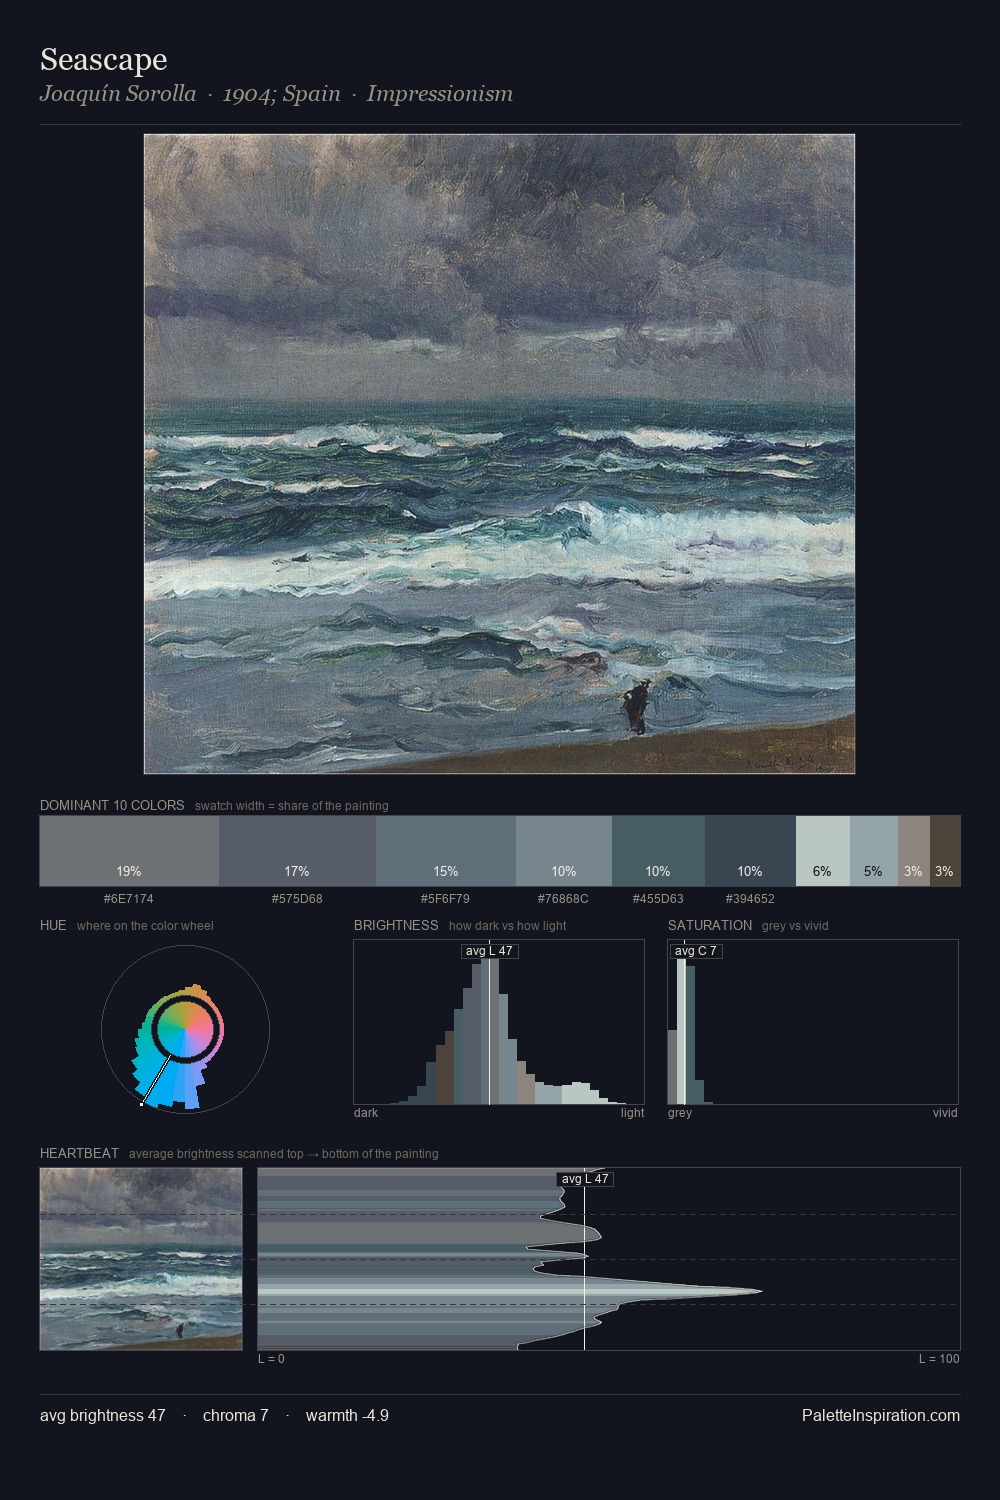This screenshot has width=1000, height=1500.
Task: Click the footer text 'avg brightness 47'
Action: point(103,1415)
